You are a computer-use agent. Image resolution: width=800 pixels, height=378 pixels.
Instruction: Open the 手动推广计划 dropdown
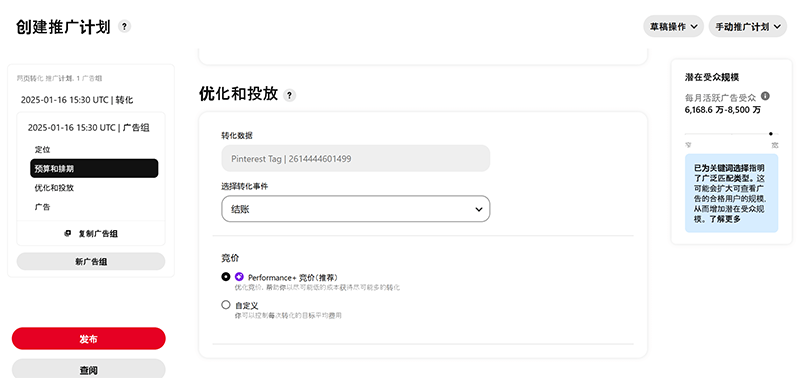[x=747, y=27]
